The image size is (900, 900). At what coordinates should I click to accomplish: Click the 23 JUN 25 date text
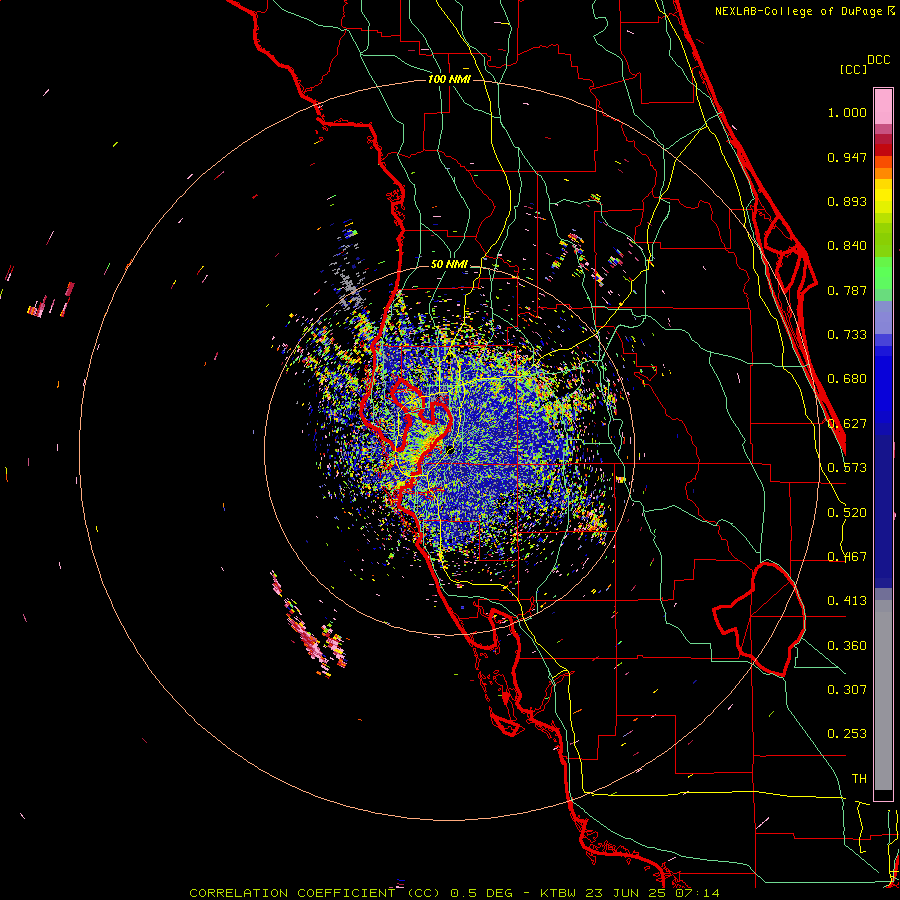[626, 893]
